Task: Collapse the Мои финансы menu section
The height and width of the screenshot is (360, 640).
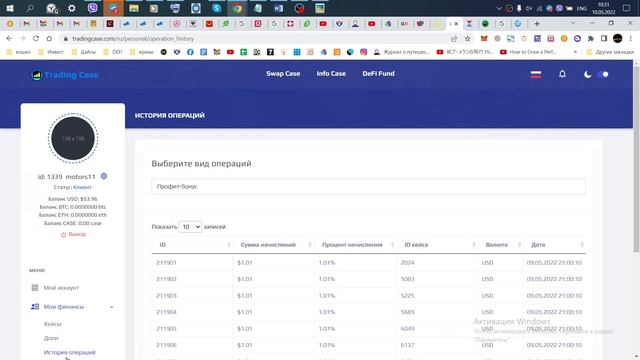Action: point(111,307)
